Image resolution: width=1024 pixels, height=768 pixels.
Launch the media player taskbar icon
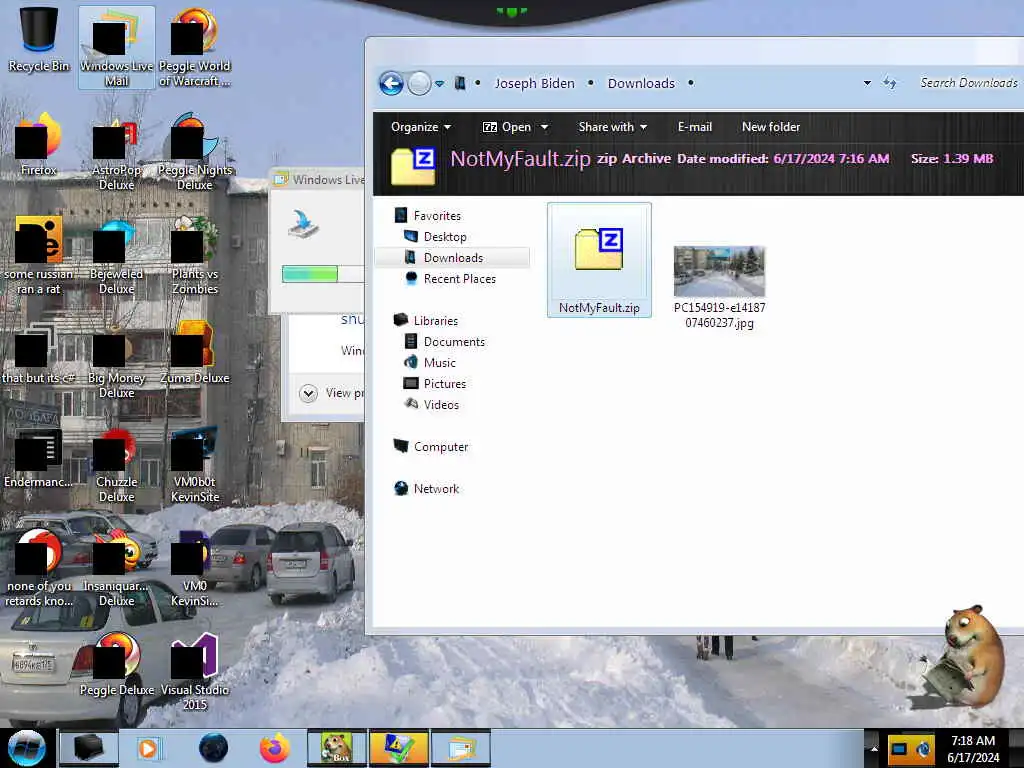148,748
